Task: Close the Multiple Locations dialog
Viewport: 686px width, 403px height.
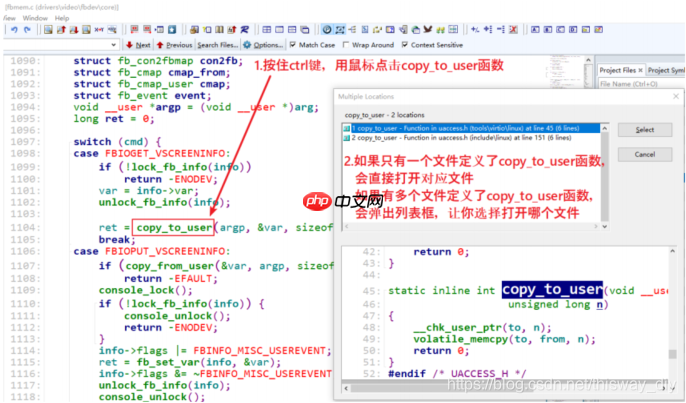Action: click(676, 96)
